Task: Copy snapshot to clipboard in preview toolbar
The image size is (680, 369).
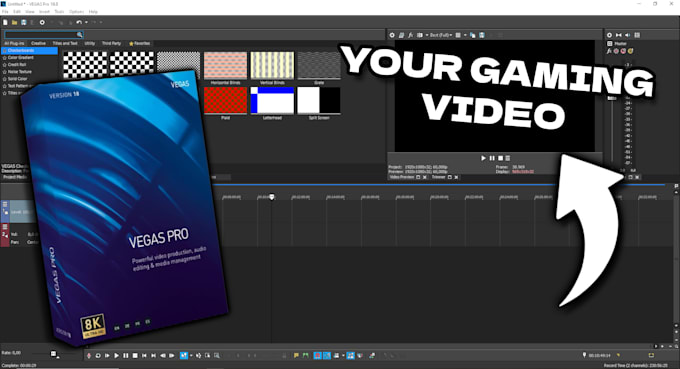Action: tap(473, 35)
